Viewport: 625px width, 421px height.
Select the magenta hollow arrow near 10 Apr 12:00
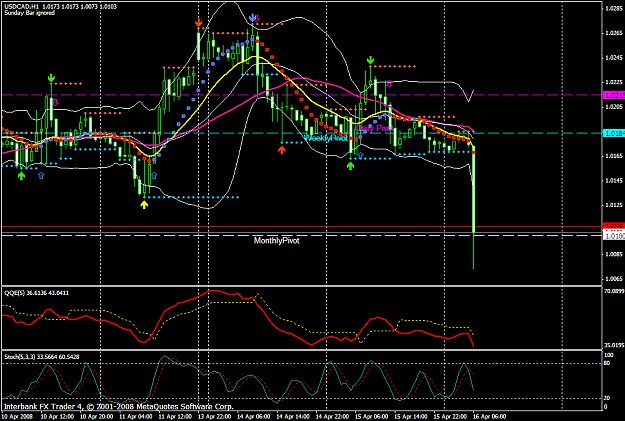click(x=55, y=102)
